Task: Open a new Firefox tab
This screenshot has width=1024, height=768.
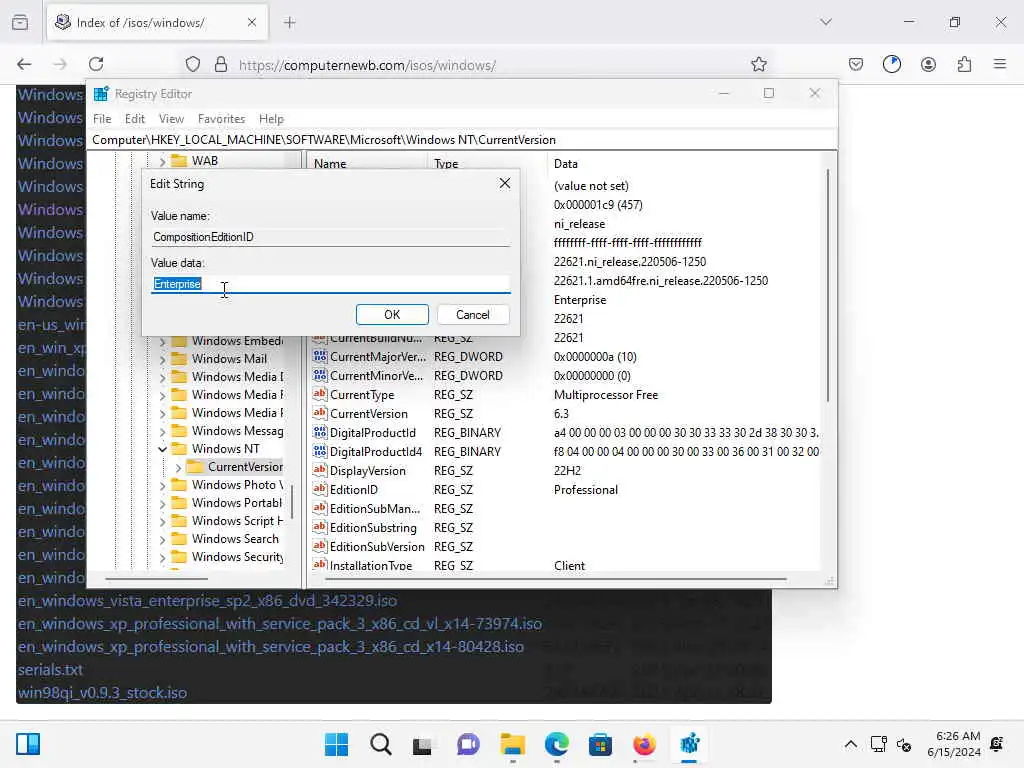Action: click(x=289, y=23)
